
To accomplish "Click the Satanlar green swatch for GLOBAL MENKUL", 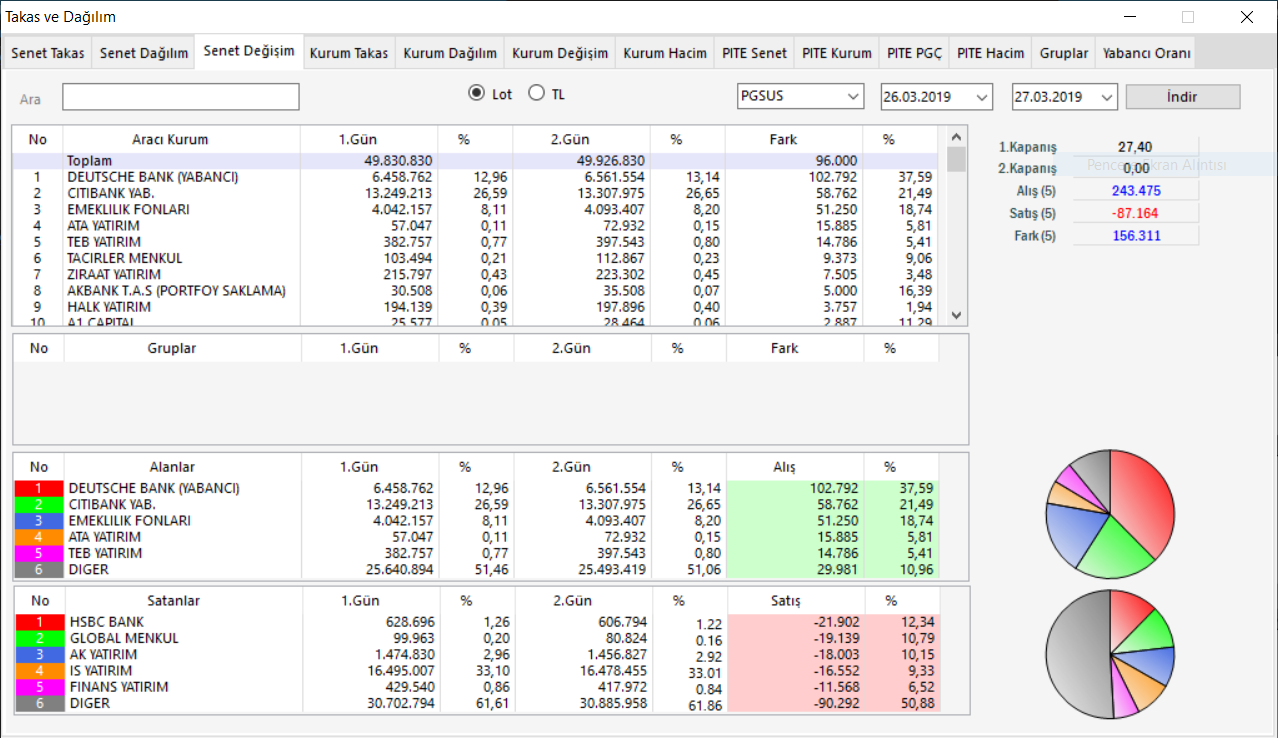I will (38, 638).
